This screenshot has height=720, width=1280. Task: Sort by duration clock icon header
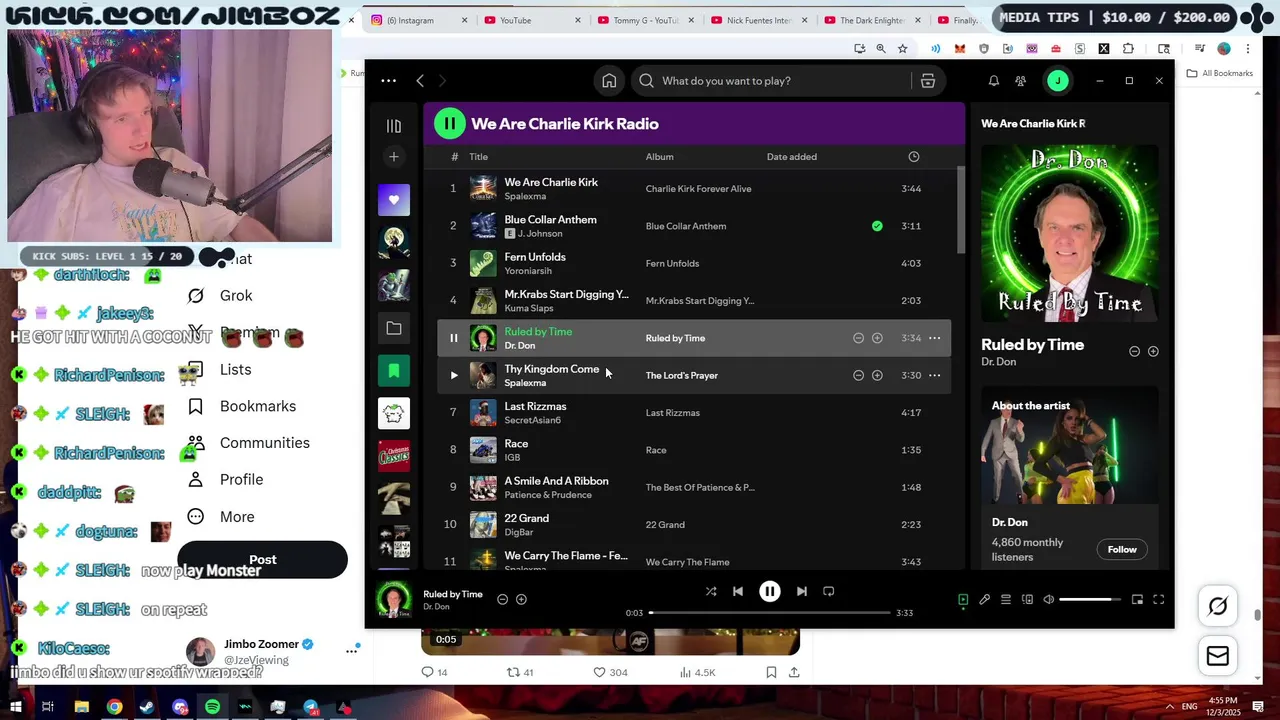click(x=913, y=157)
